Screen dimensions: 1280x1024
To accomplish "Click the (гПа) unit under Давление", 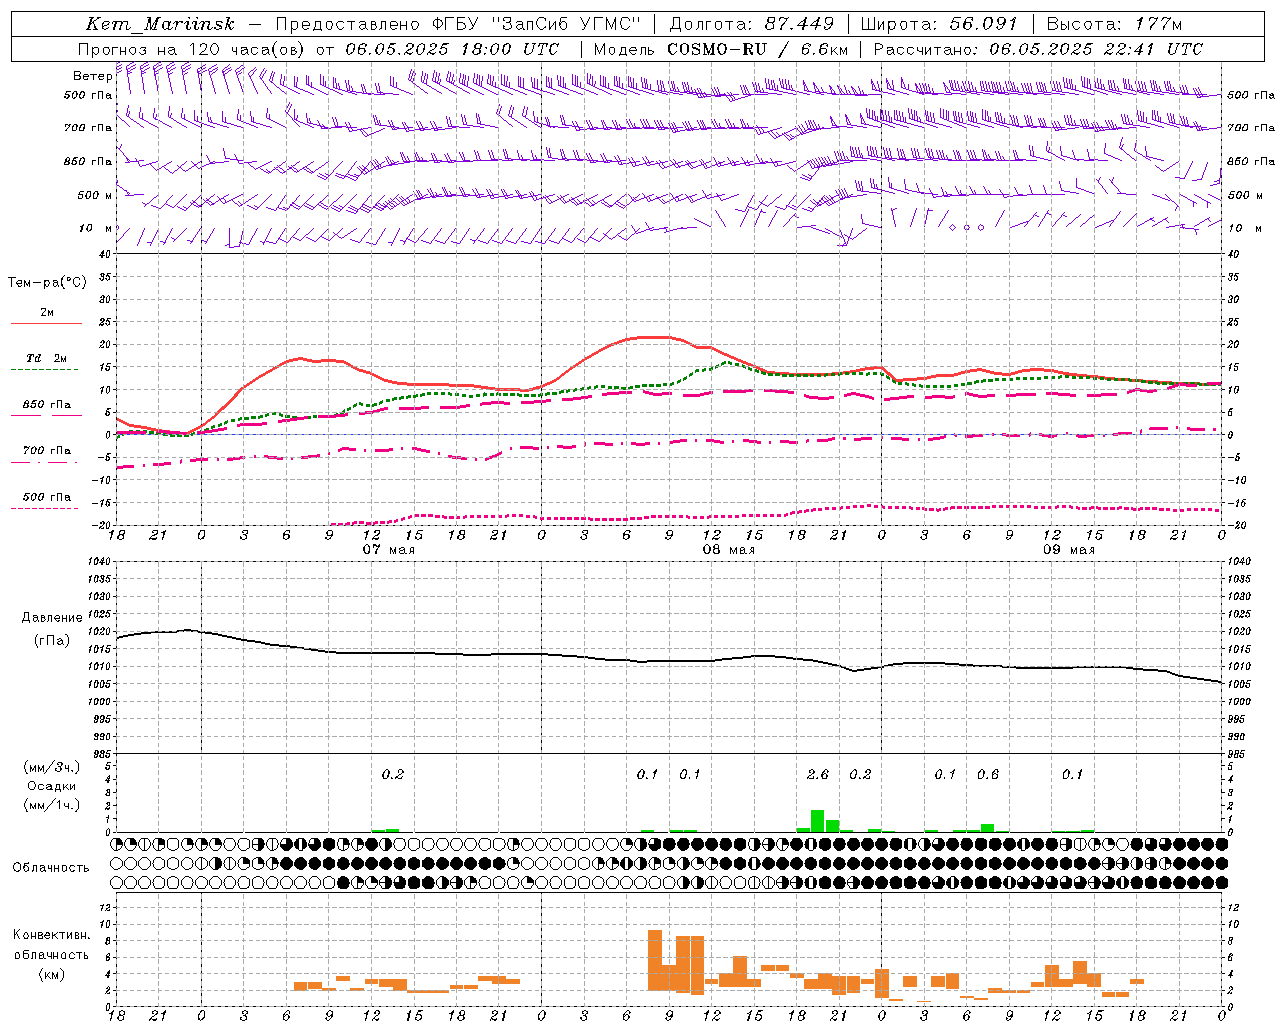I will coord(52,641).
